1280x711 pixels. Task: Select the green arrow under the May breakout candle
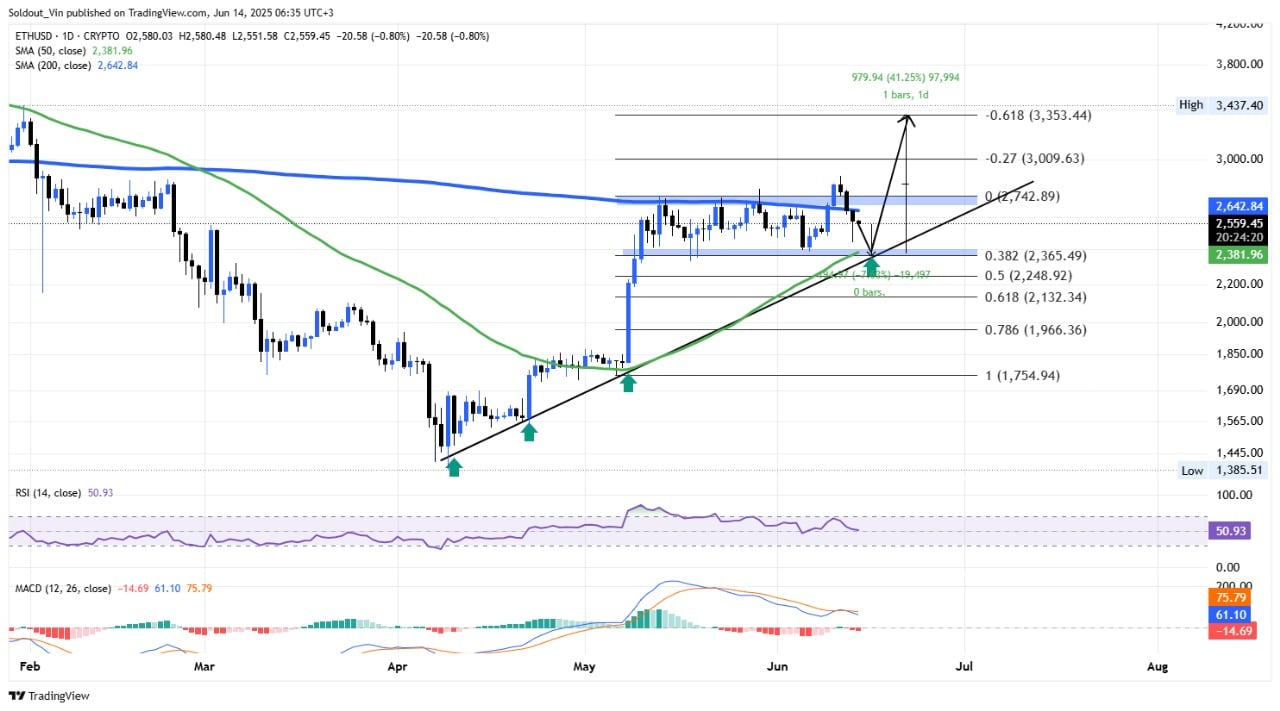click(628, 381)
